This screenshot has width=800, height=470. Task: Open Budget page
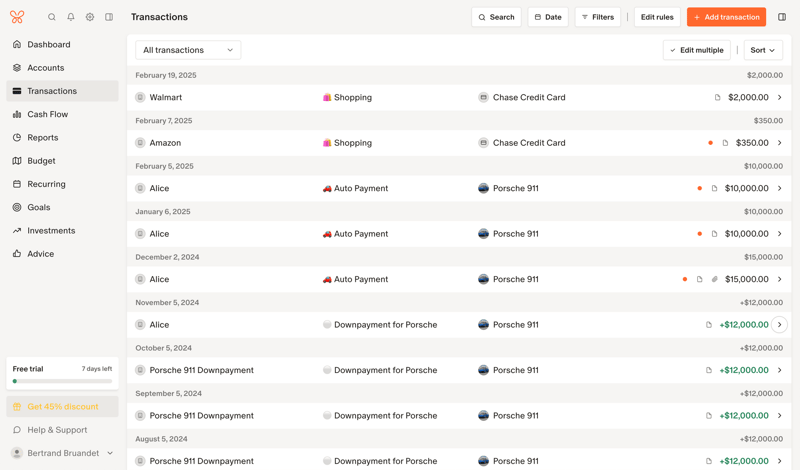coord(62,161)
